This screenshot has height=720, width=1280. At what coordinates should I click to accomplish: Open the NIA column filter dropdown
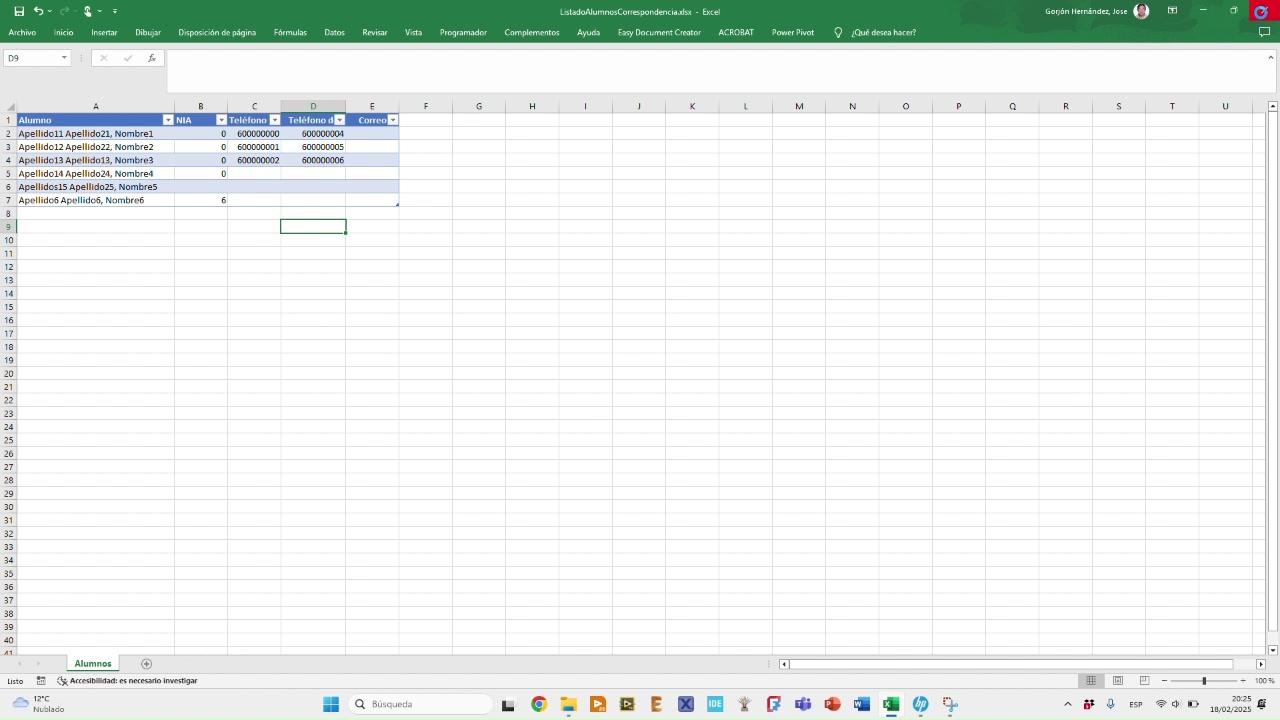point(221,120)
